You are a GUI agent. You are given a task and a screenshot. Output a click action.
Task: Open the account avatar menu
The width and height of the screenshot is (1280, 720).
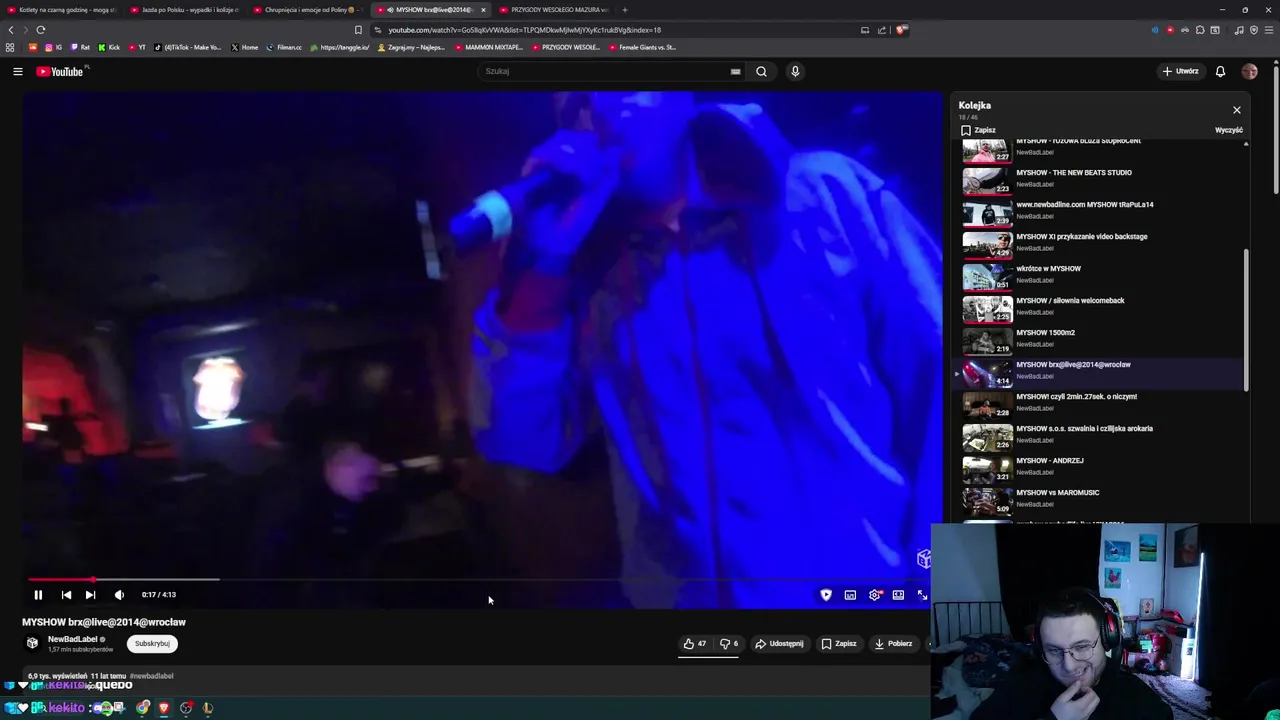coord(1249,71)
